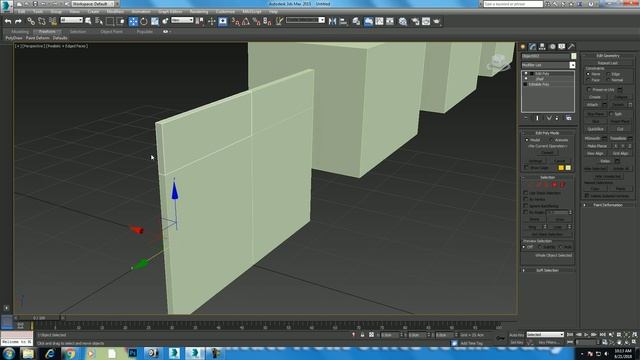Image resolution: width=640 pixels, height=360 pixels.
Task: Select the Edge constraint radio button
Action: coord(608,74)
